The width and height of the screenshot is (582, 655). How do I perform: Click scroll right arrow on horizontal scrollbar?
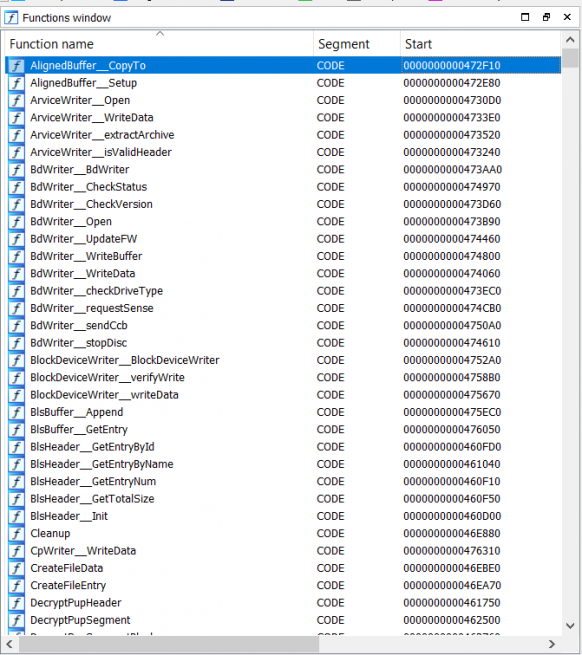(x=552, y=644)
